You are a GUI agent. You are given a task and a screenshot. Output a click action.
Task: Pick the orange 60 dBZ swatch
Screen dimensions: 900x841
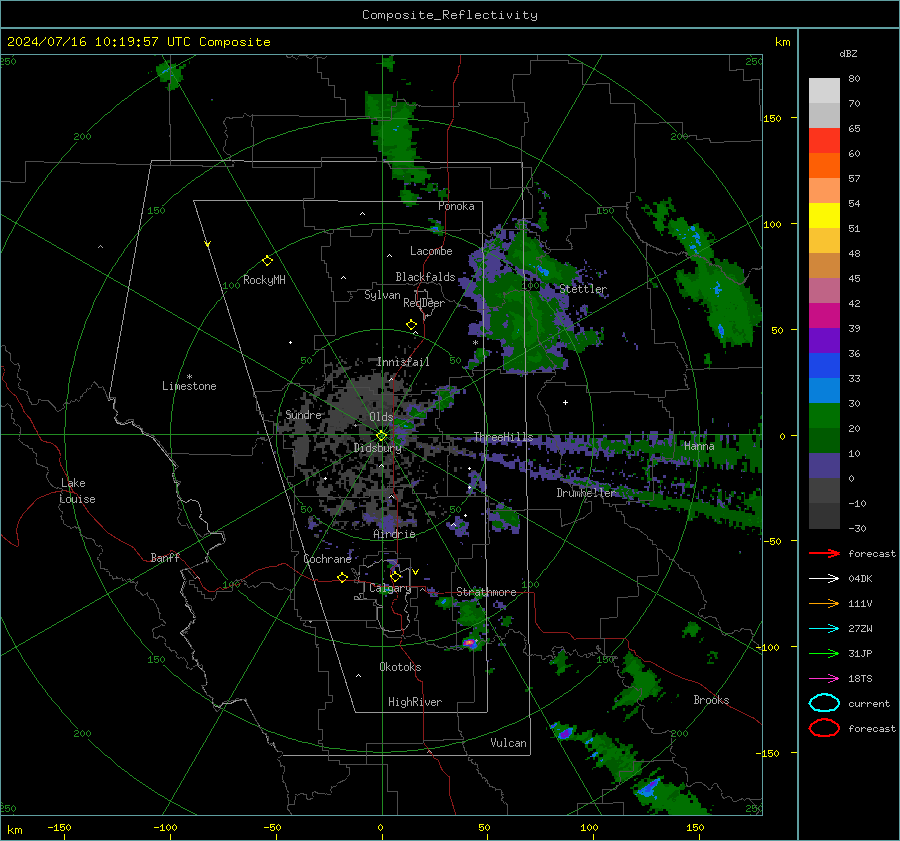(x=824, y=165)
